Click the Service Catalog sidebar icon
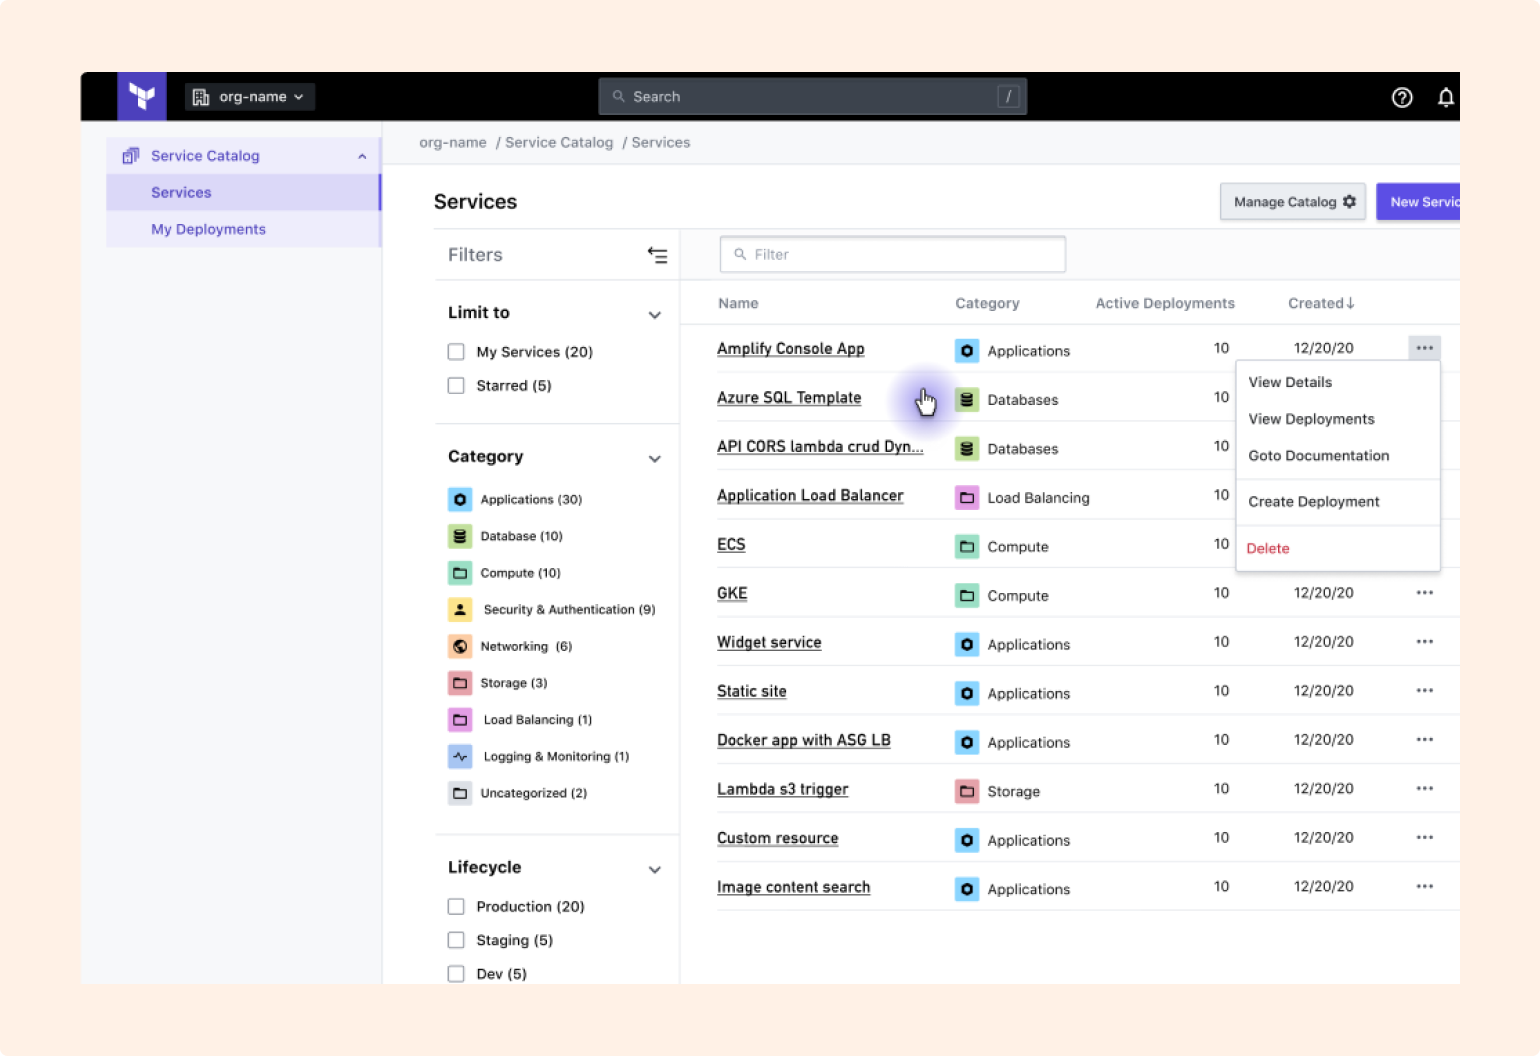 click(131, 156)
